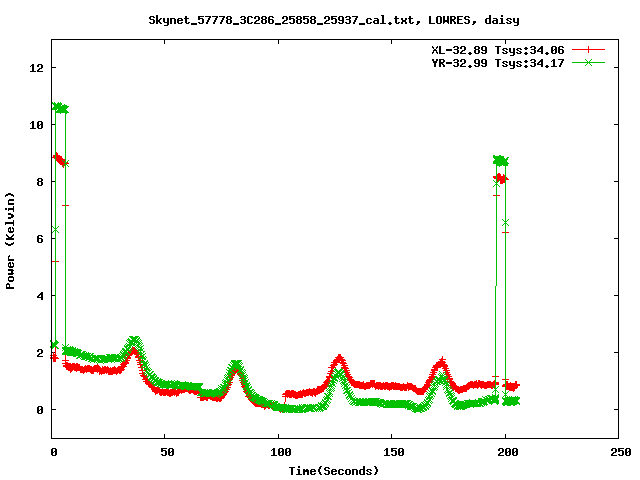
Task: Click the 'Time(Seconds)' x-axis label
Action: click(333, 471)
